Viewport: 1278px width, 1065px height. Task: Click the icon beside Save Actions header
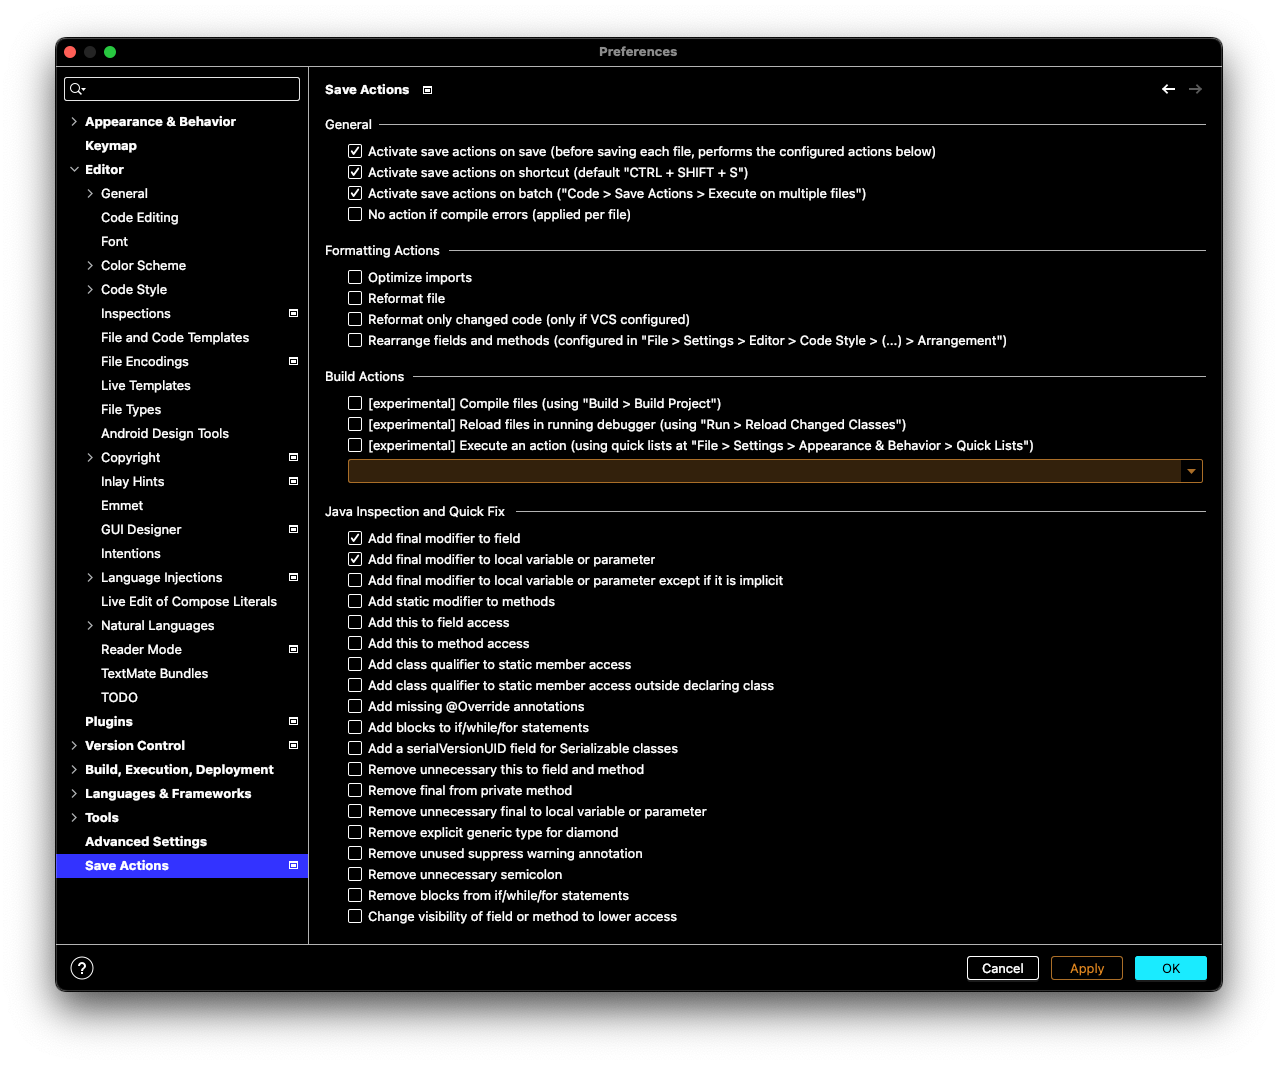(x=427, y=90)
